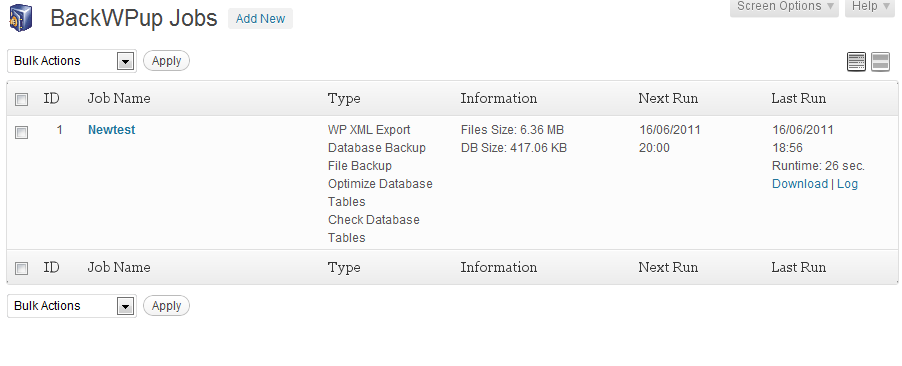Open the top Bulk Actions dropdown
902x366 pixels.
click(72, 61)
